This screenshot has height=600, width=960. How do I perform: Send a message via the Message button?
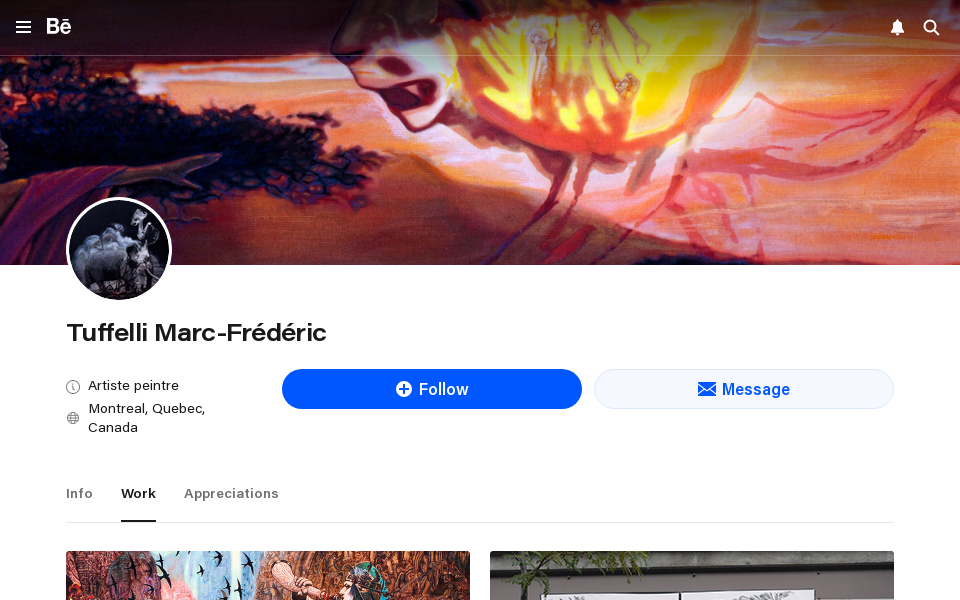click(x=744, y=389)
